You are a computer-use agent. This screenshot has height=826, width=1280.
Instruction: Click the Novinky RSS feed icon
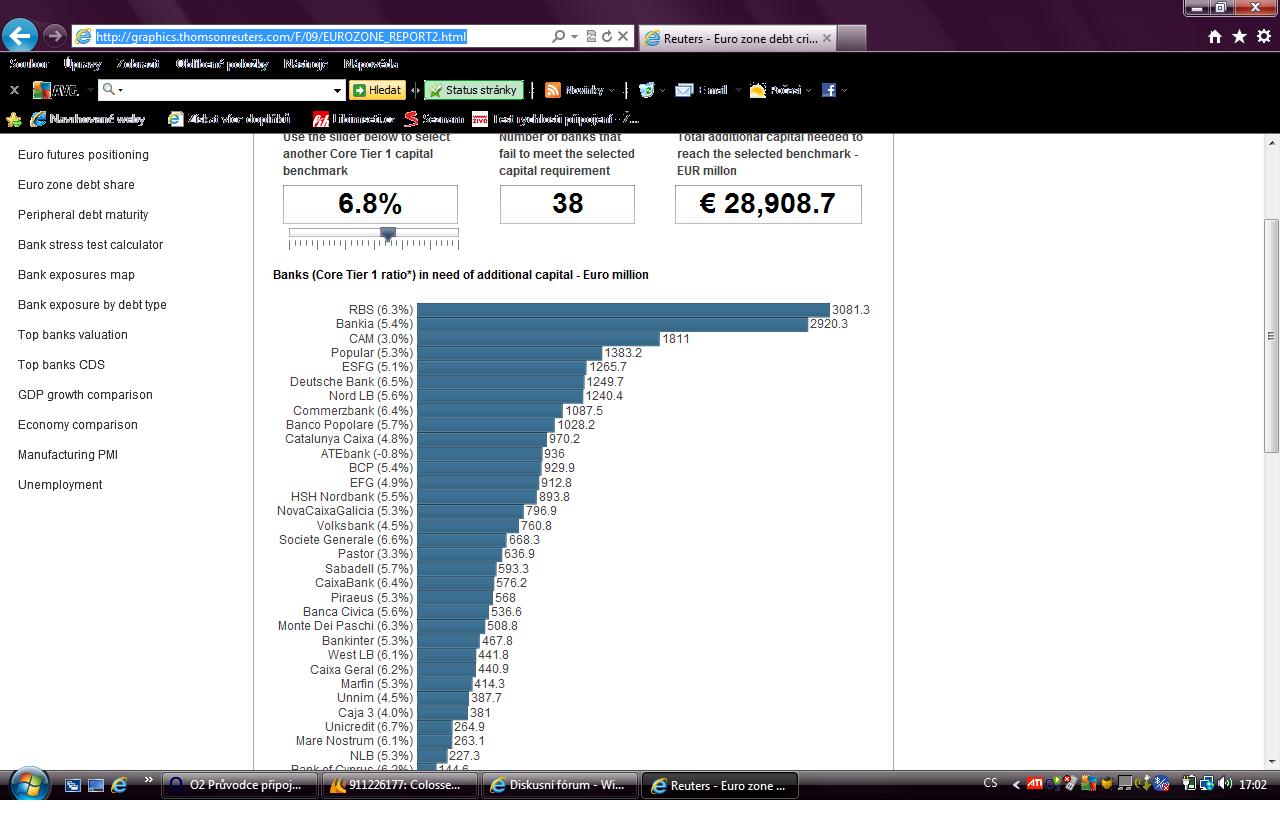(552, 90)
